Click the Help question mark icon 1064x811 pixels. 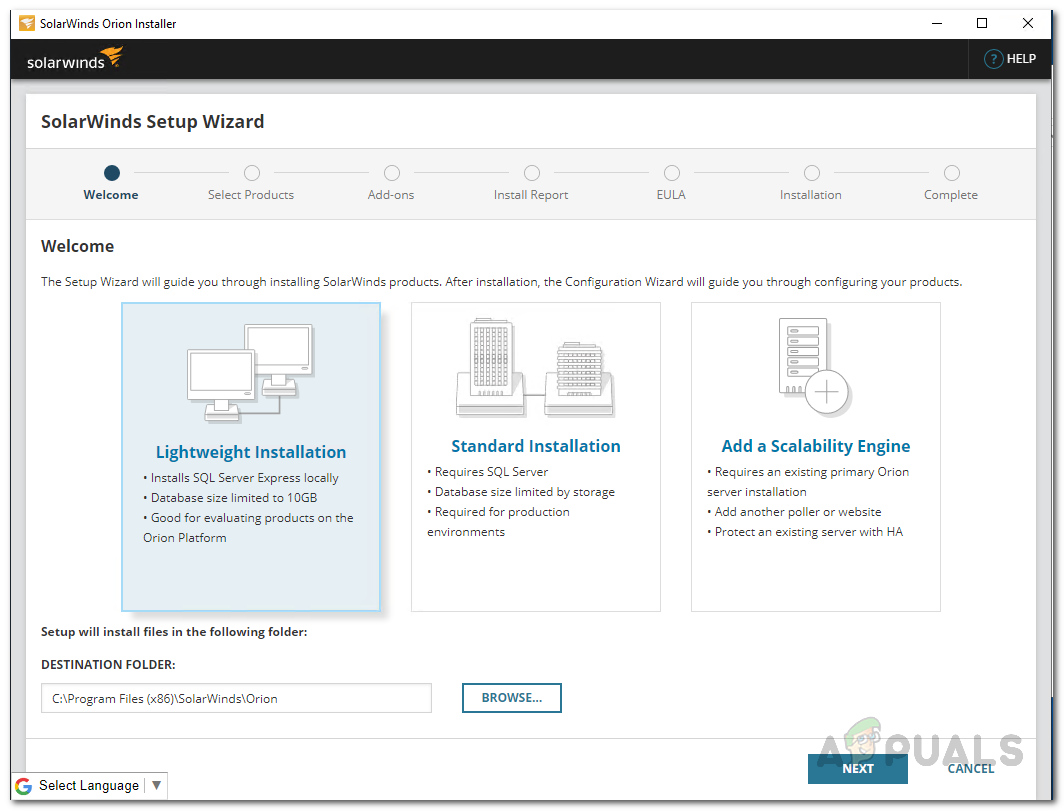(993, 59)
